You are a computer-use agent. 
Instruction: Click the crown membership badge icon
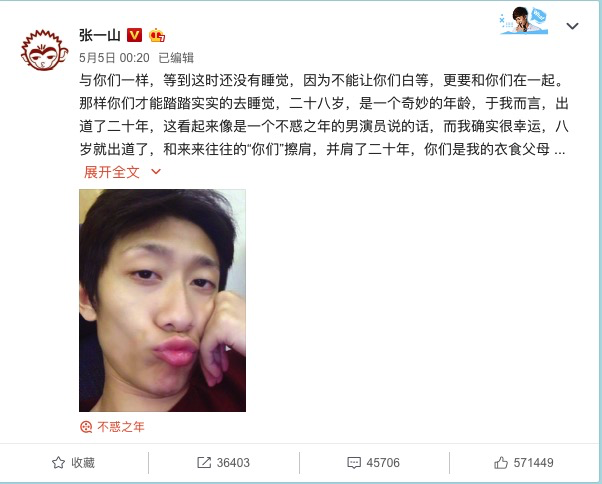pos(157,35)
